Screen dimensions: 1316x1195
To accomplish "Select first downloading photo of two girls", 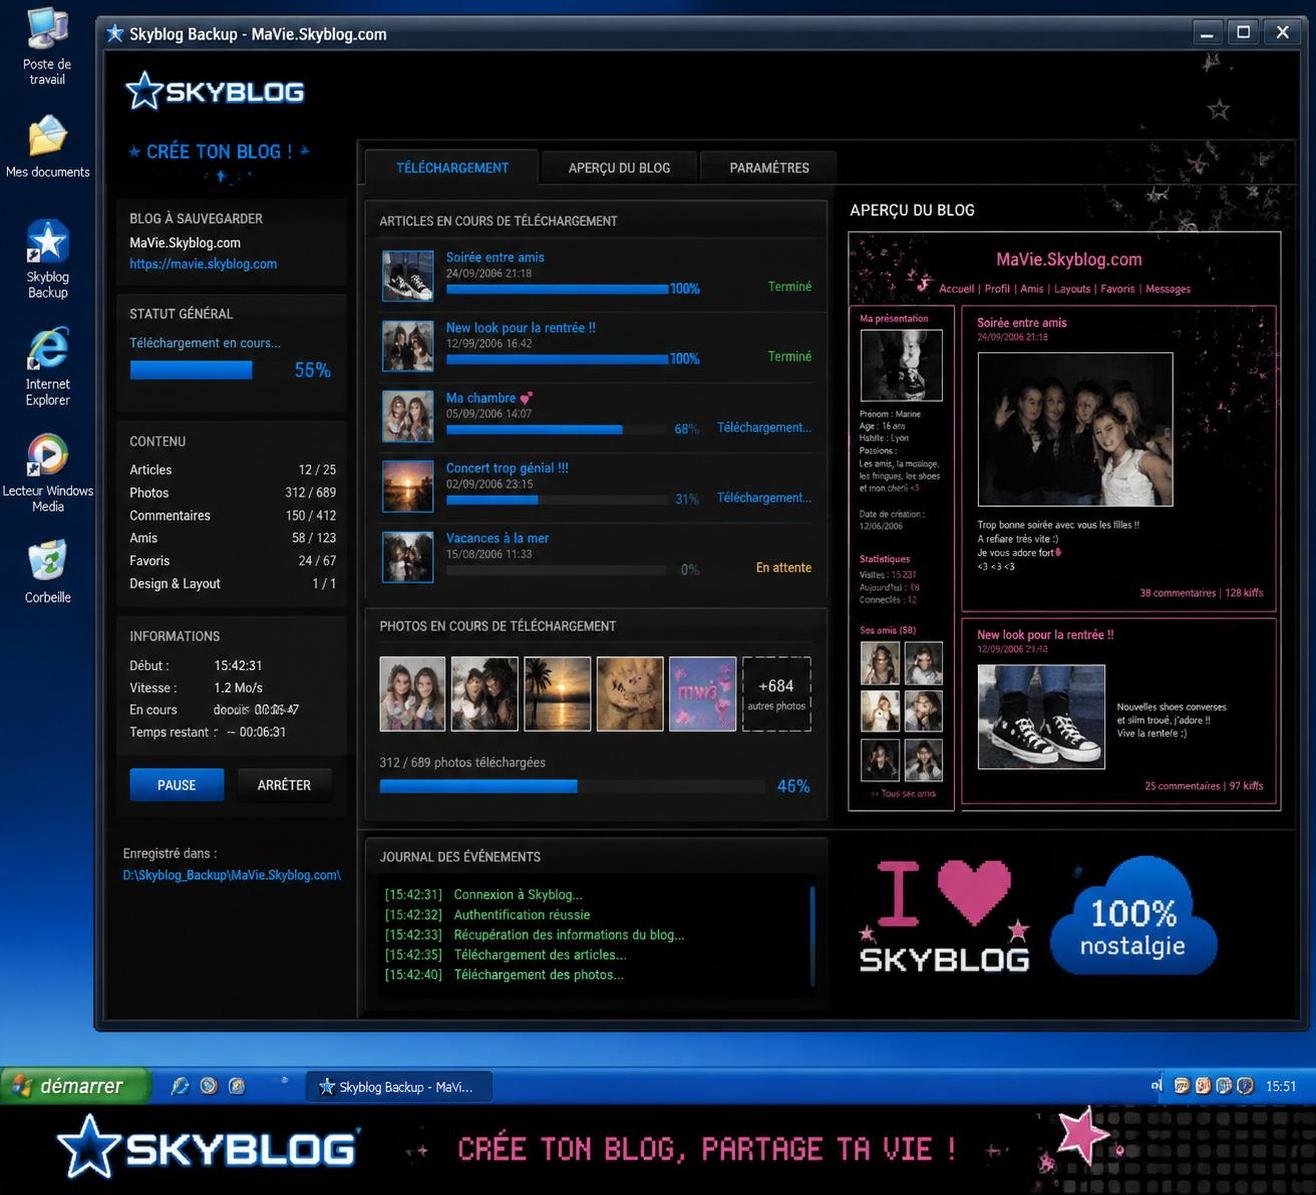I will (412, 693).
